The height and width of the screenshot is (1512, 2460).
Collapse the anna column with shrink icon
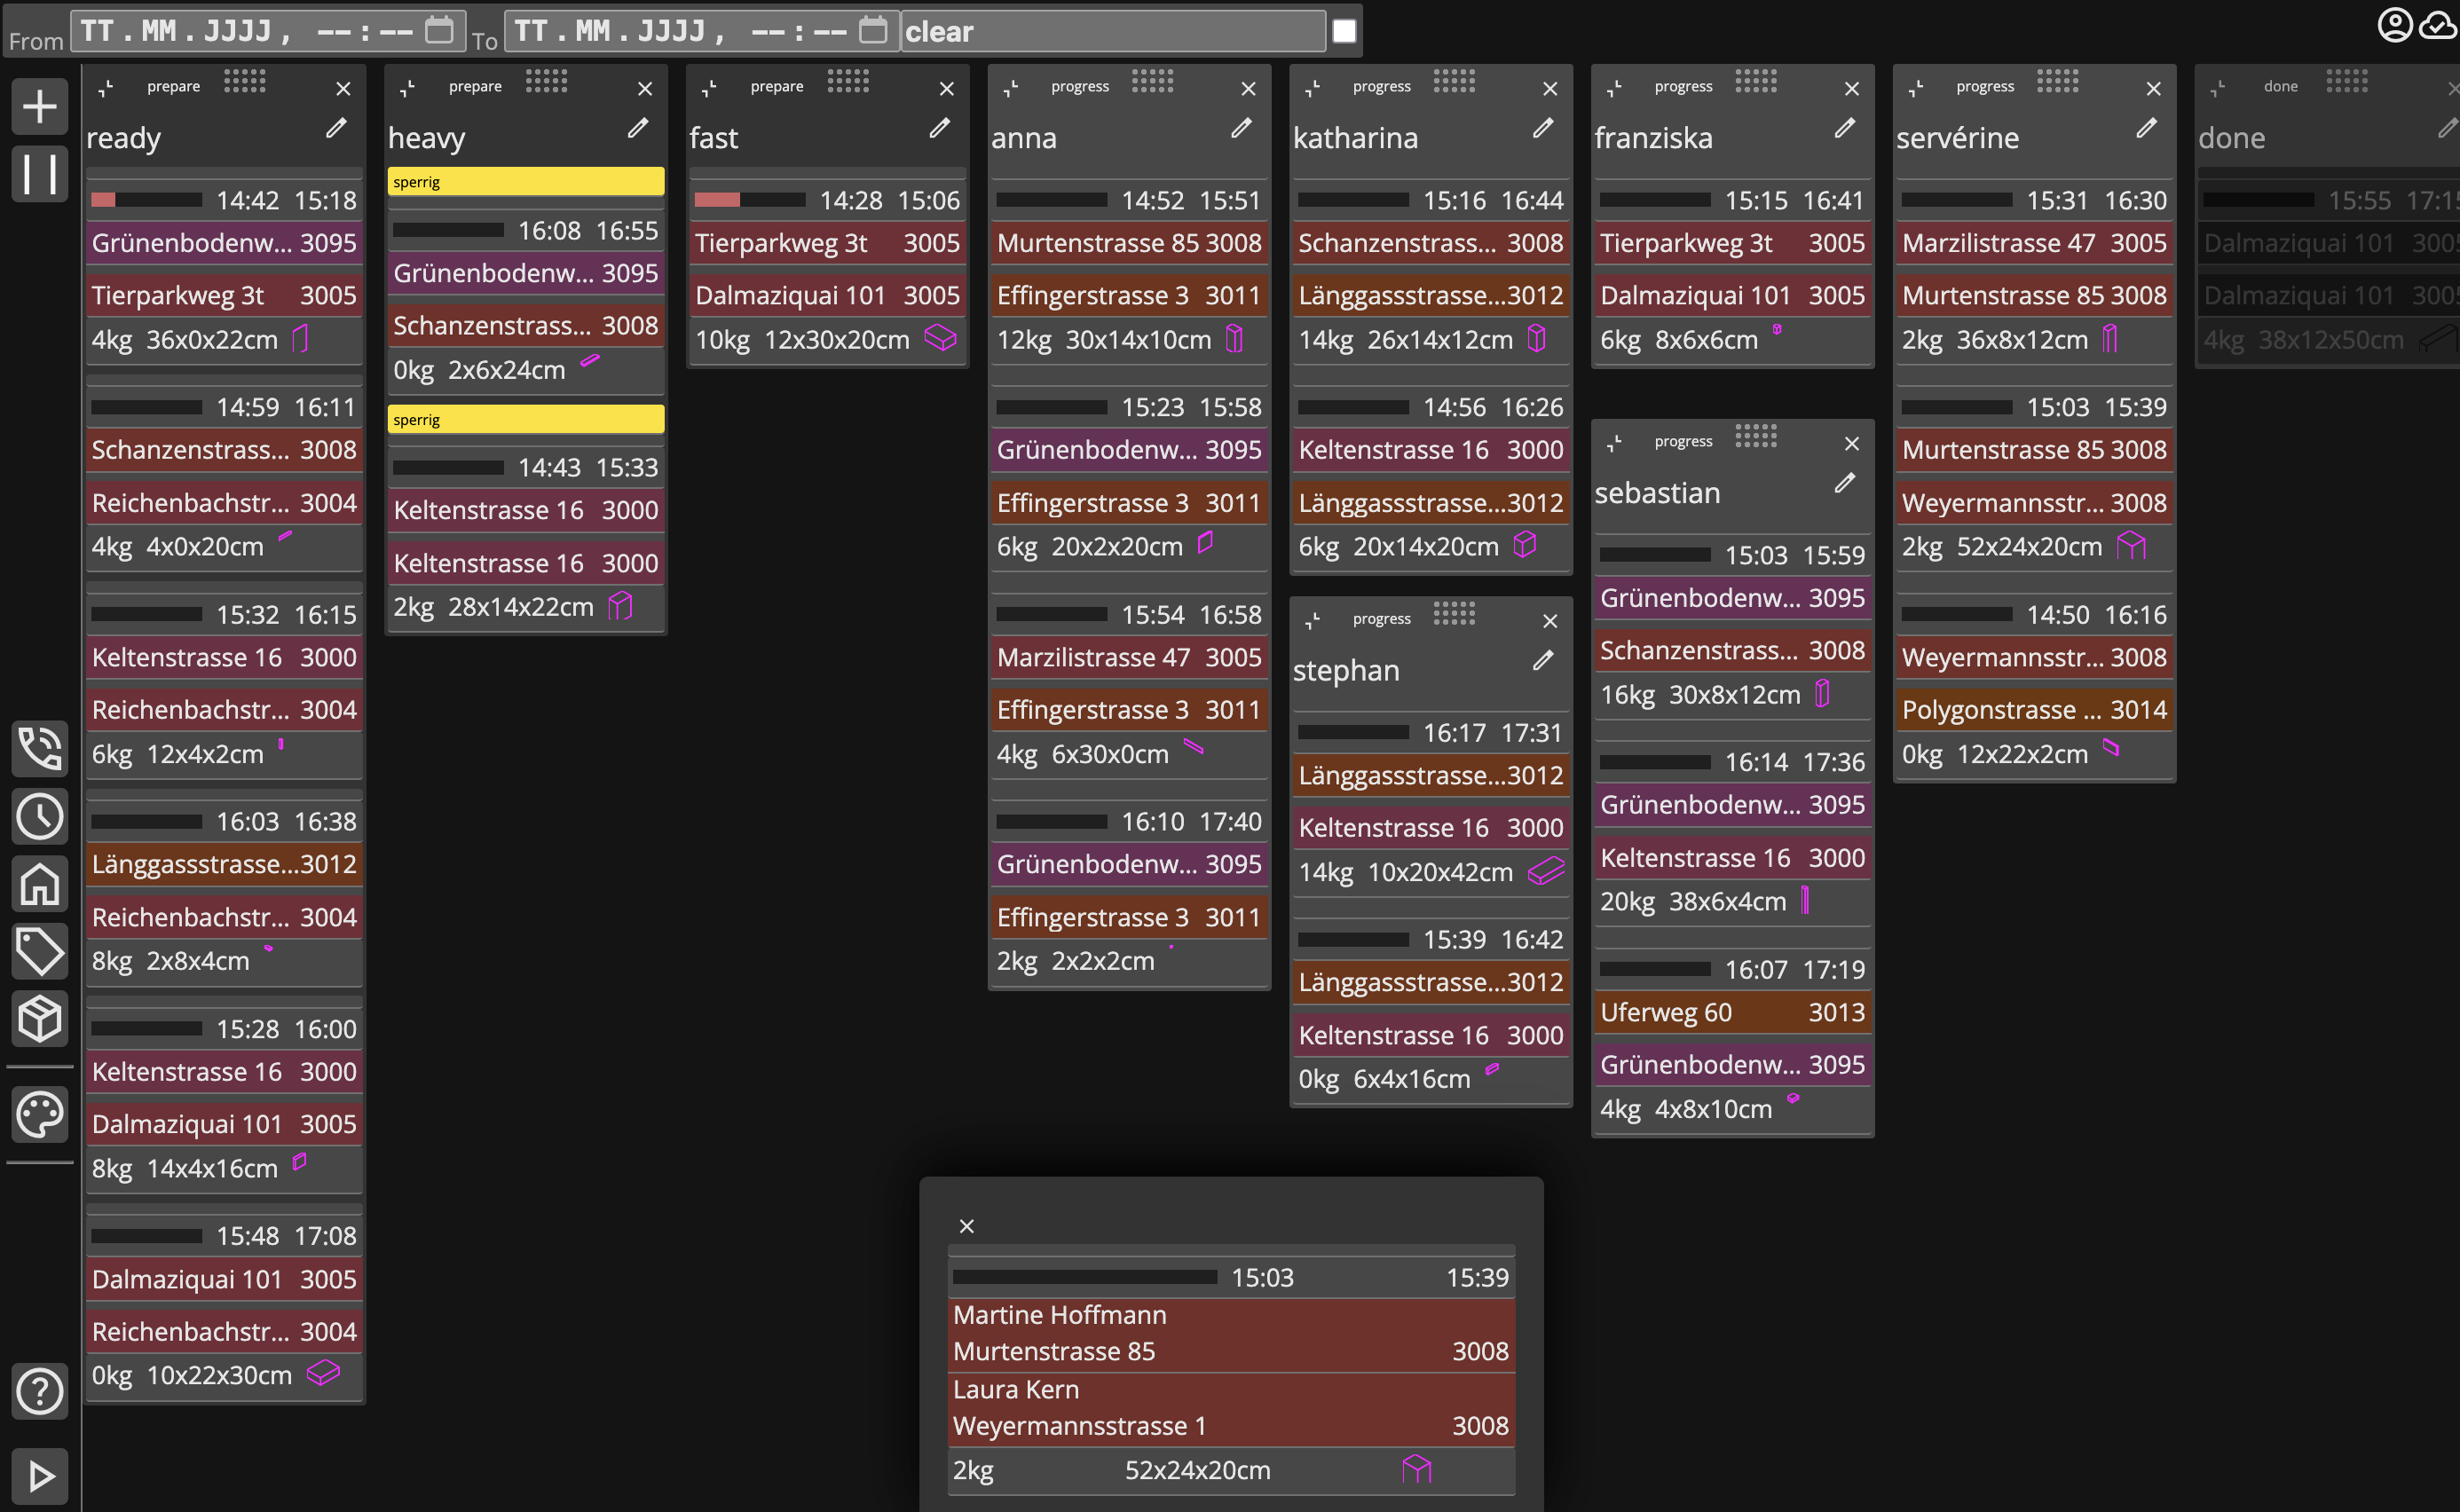pos(1011,88)
